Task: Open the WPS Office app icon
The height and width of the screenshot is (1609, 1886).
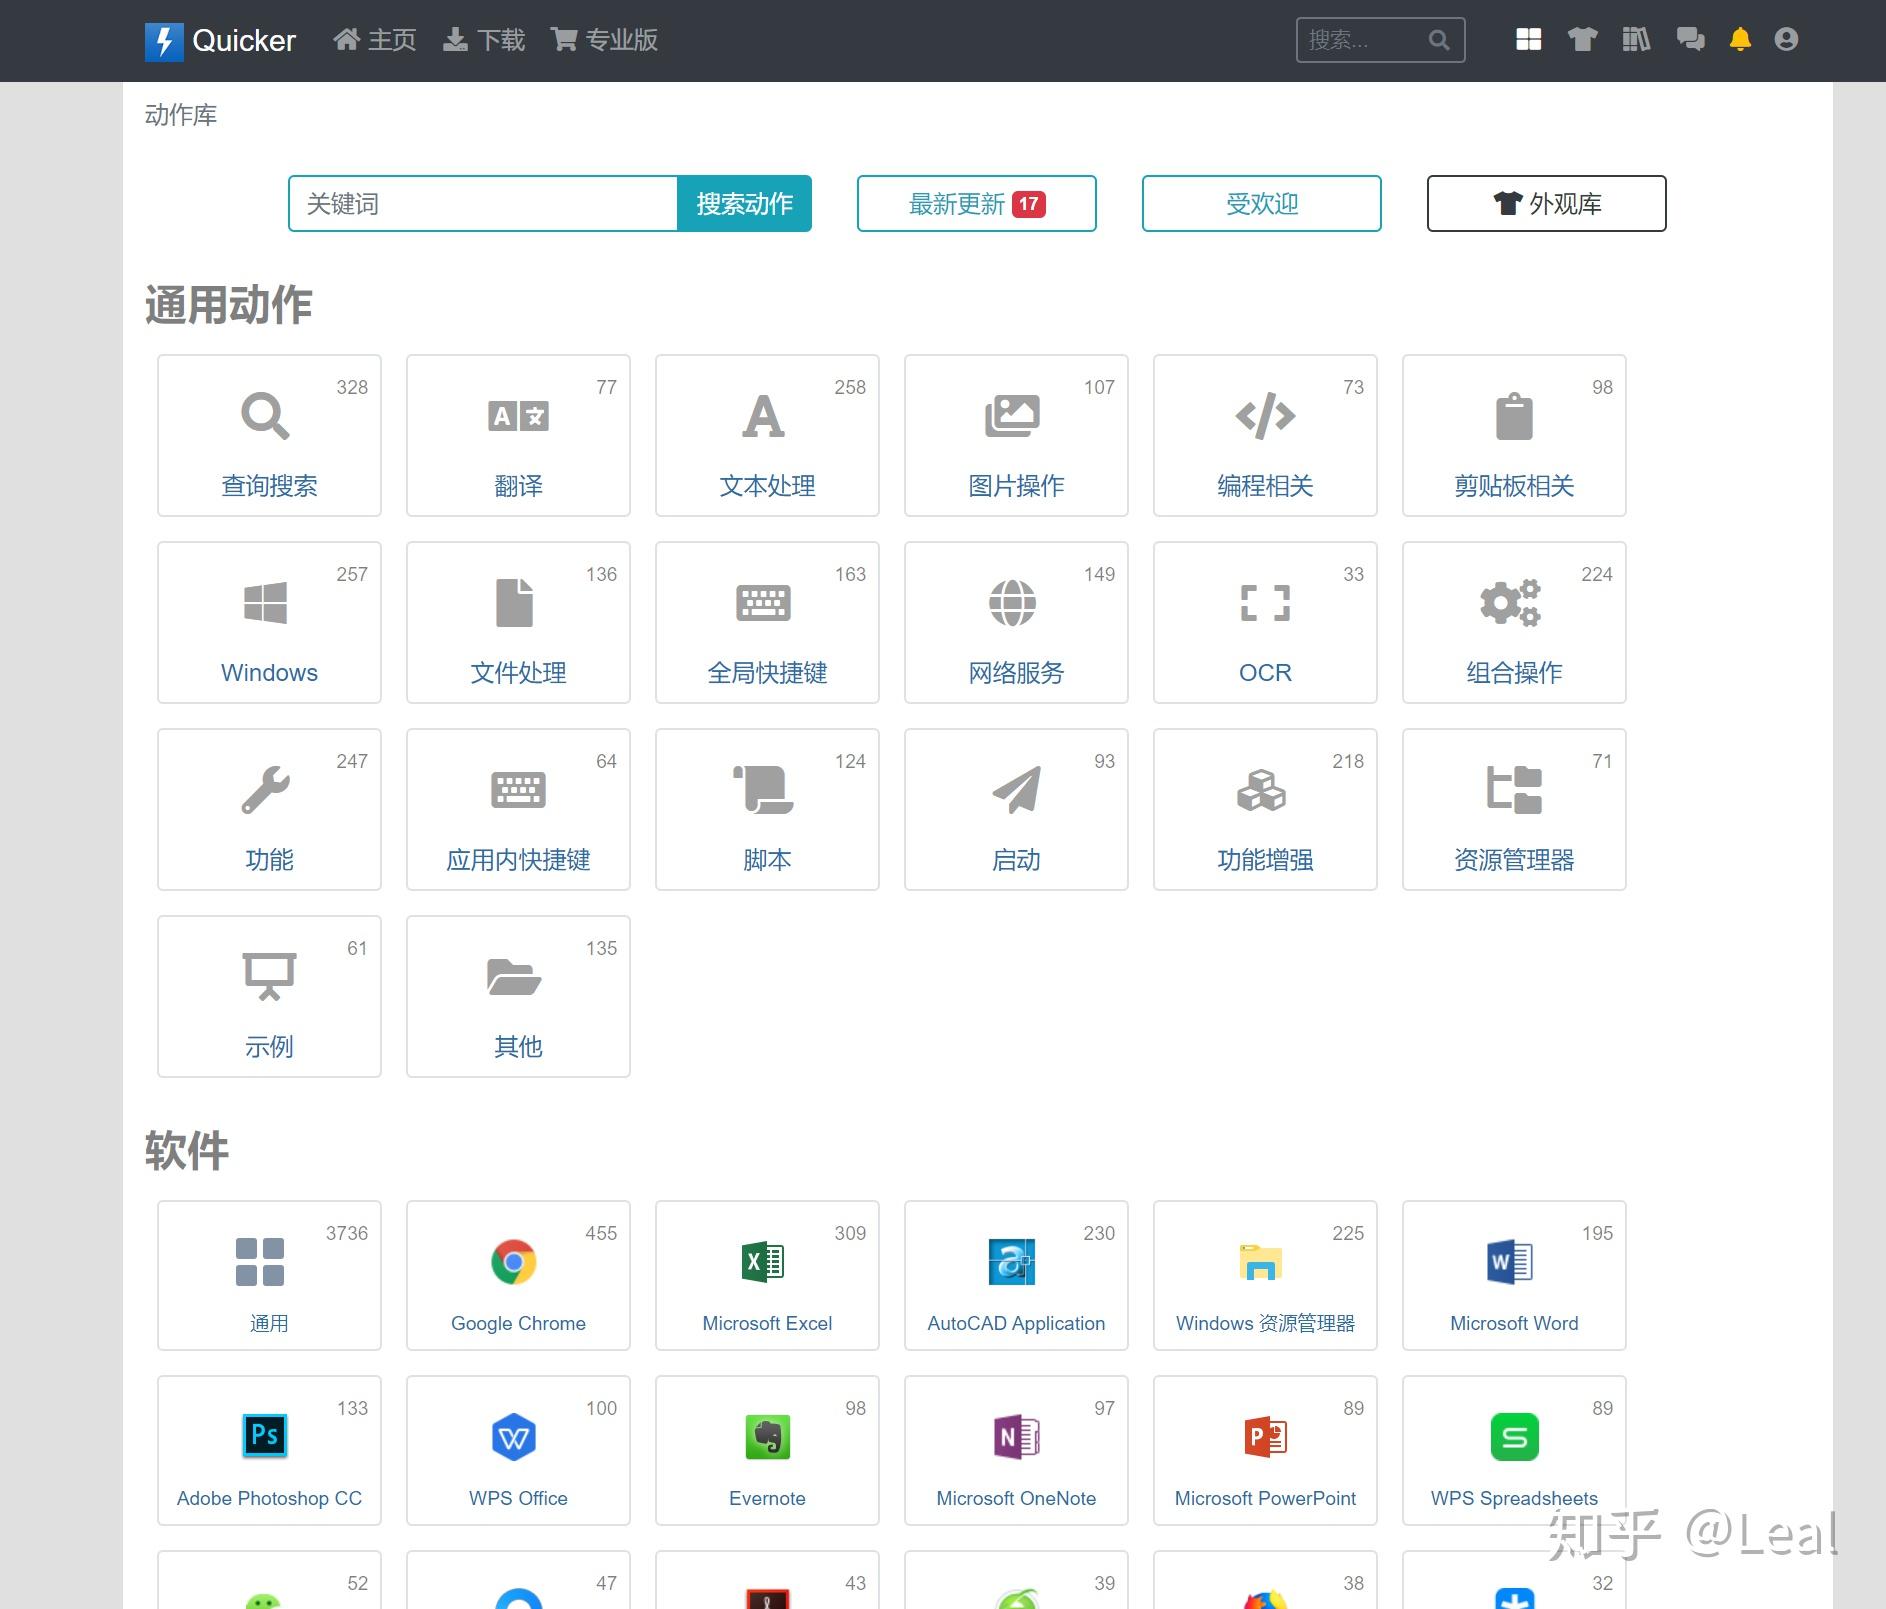Action: (x=514, y=1437)
